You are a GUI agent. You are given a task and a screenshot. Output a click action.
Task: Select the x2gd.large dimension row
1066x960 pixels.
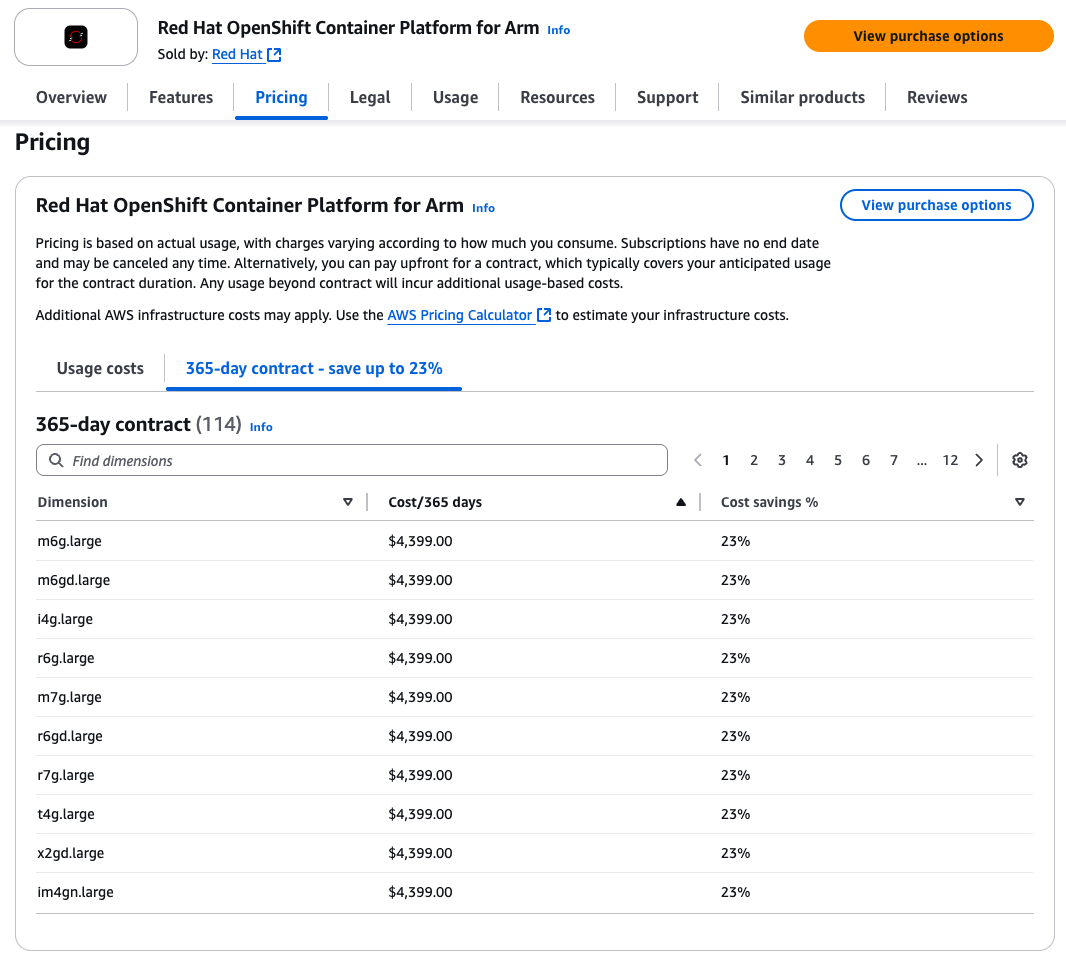(x=534, y=853)
